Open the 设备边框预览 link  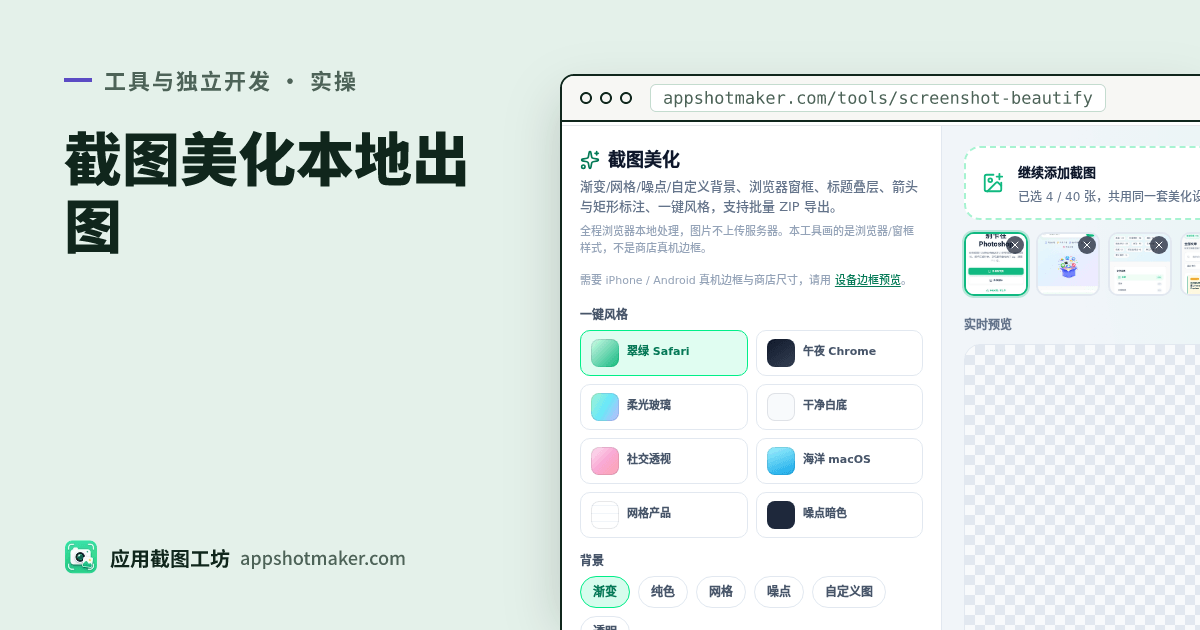point(868,280)
